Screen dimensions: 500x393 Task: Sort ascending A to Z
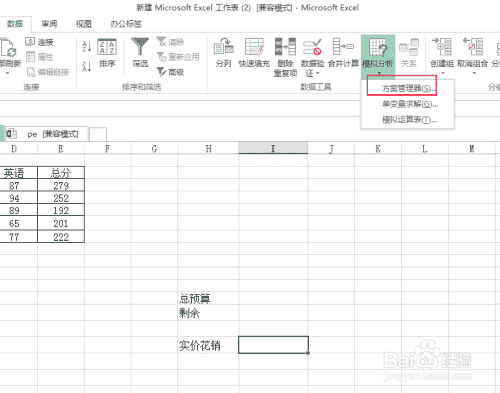(x=86, y=47)
